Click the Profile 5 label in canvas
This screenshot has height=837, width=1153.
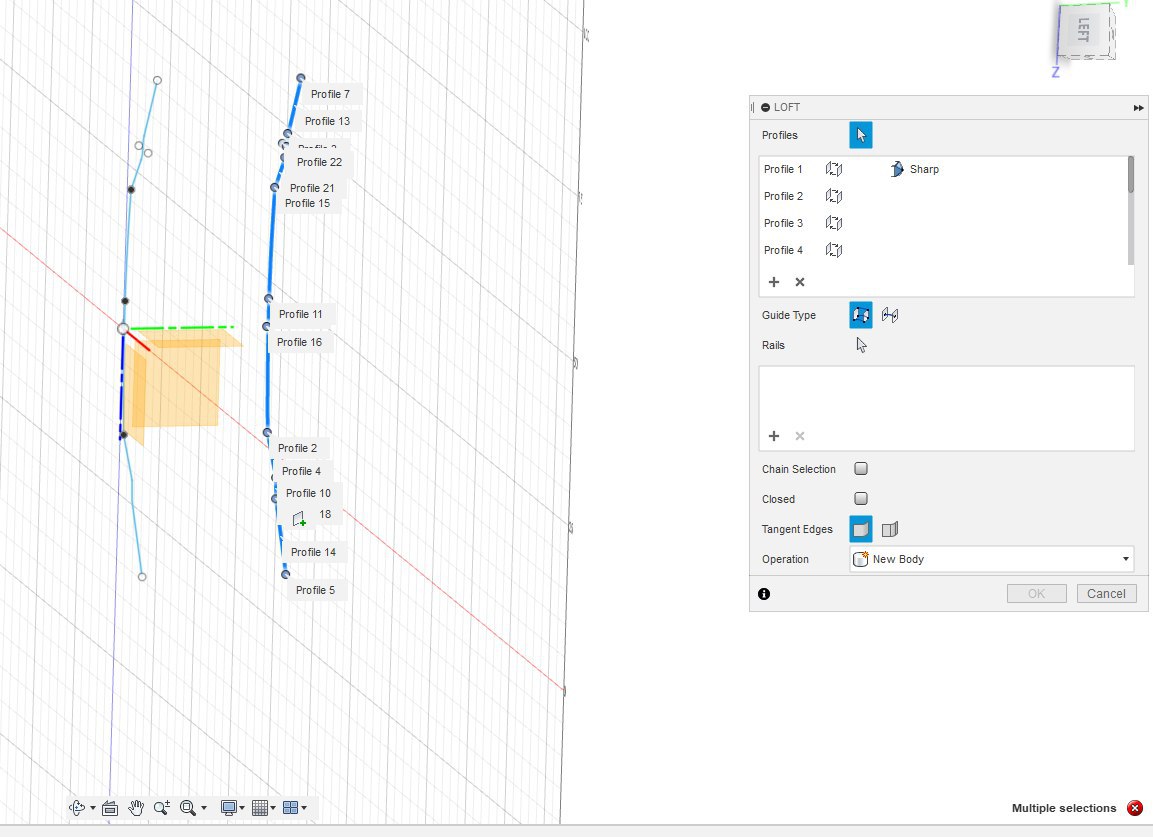pyautogui.click(x=315, y=590)
